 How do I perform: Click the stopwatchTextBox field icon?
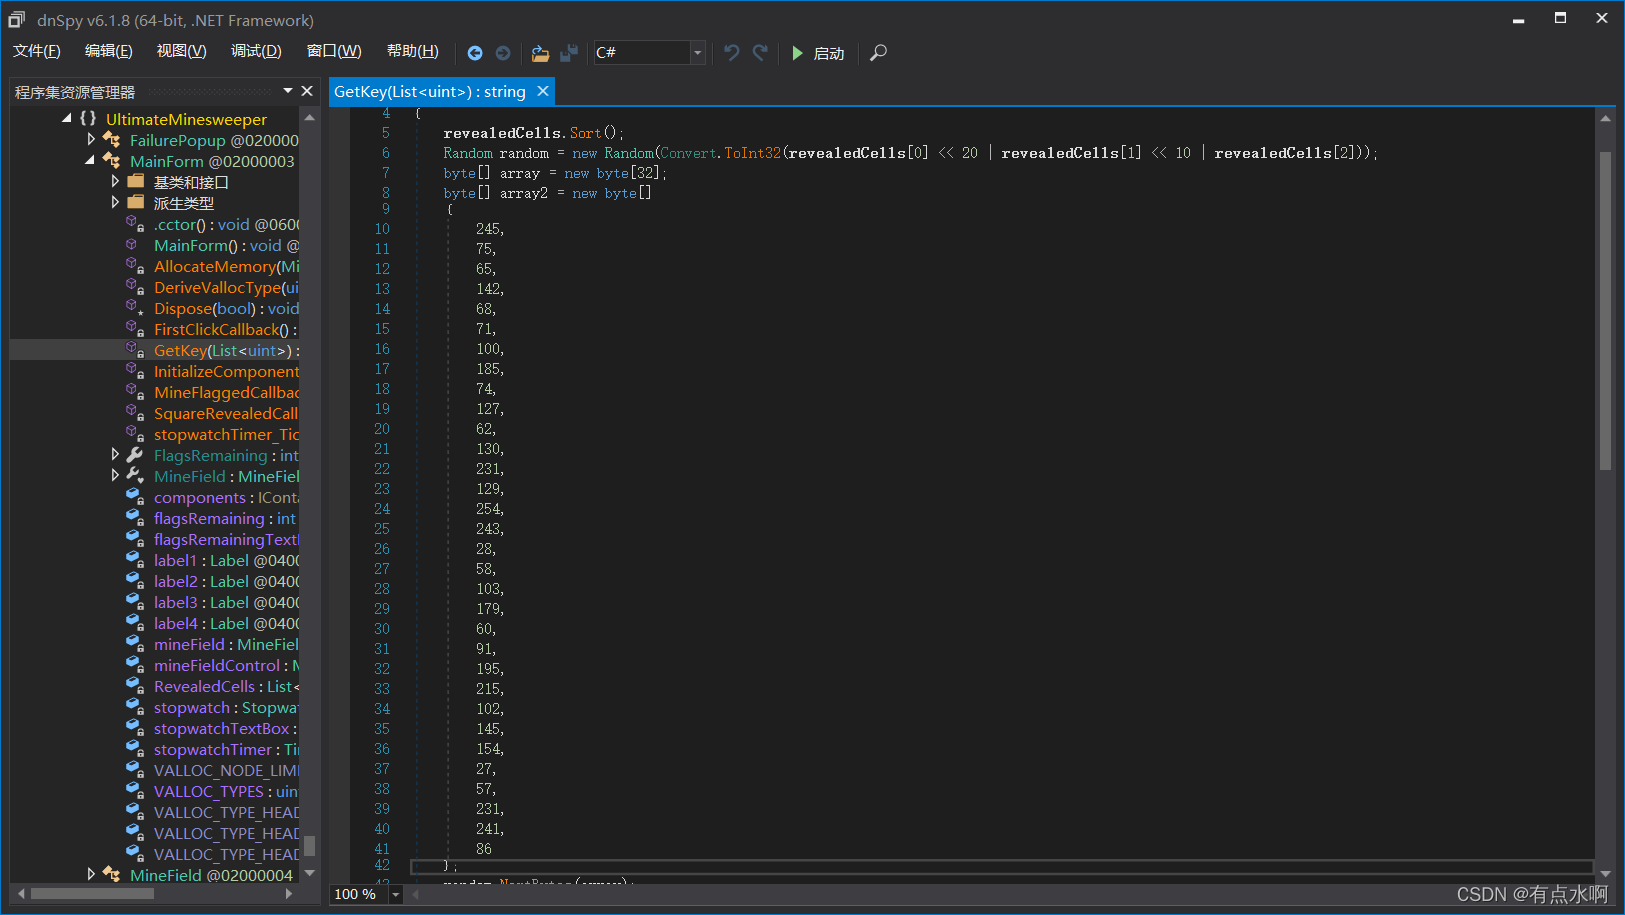[x=135, y=728]
